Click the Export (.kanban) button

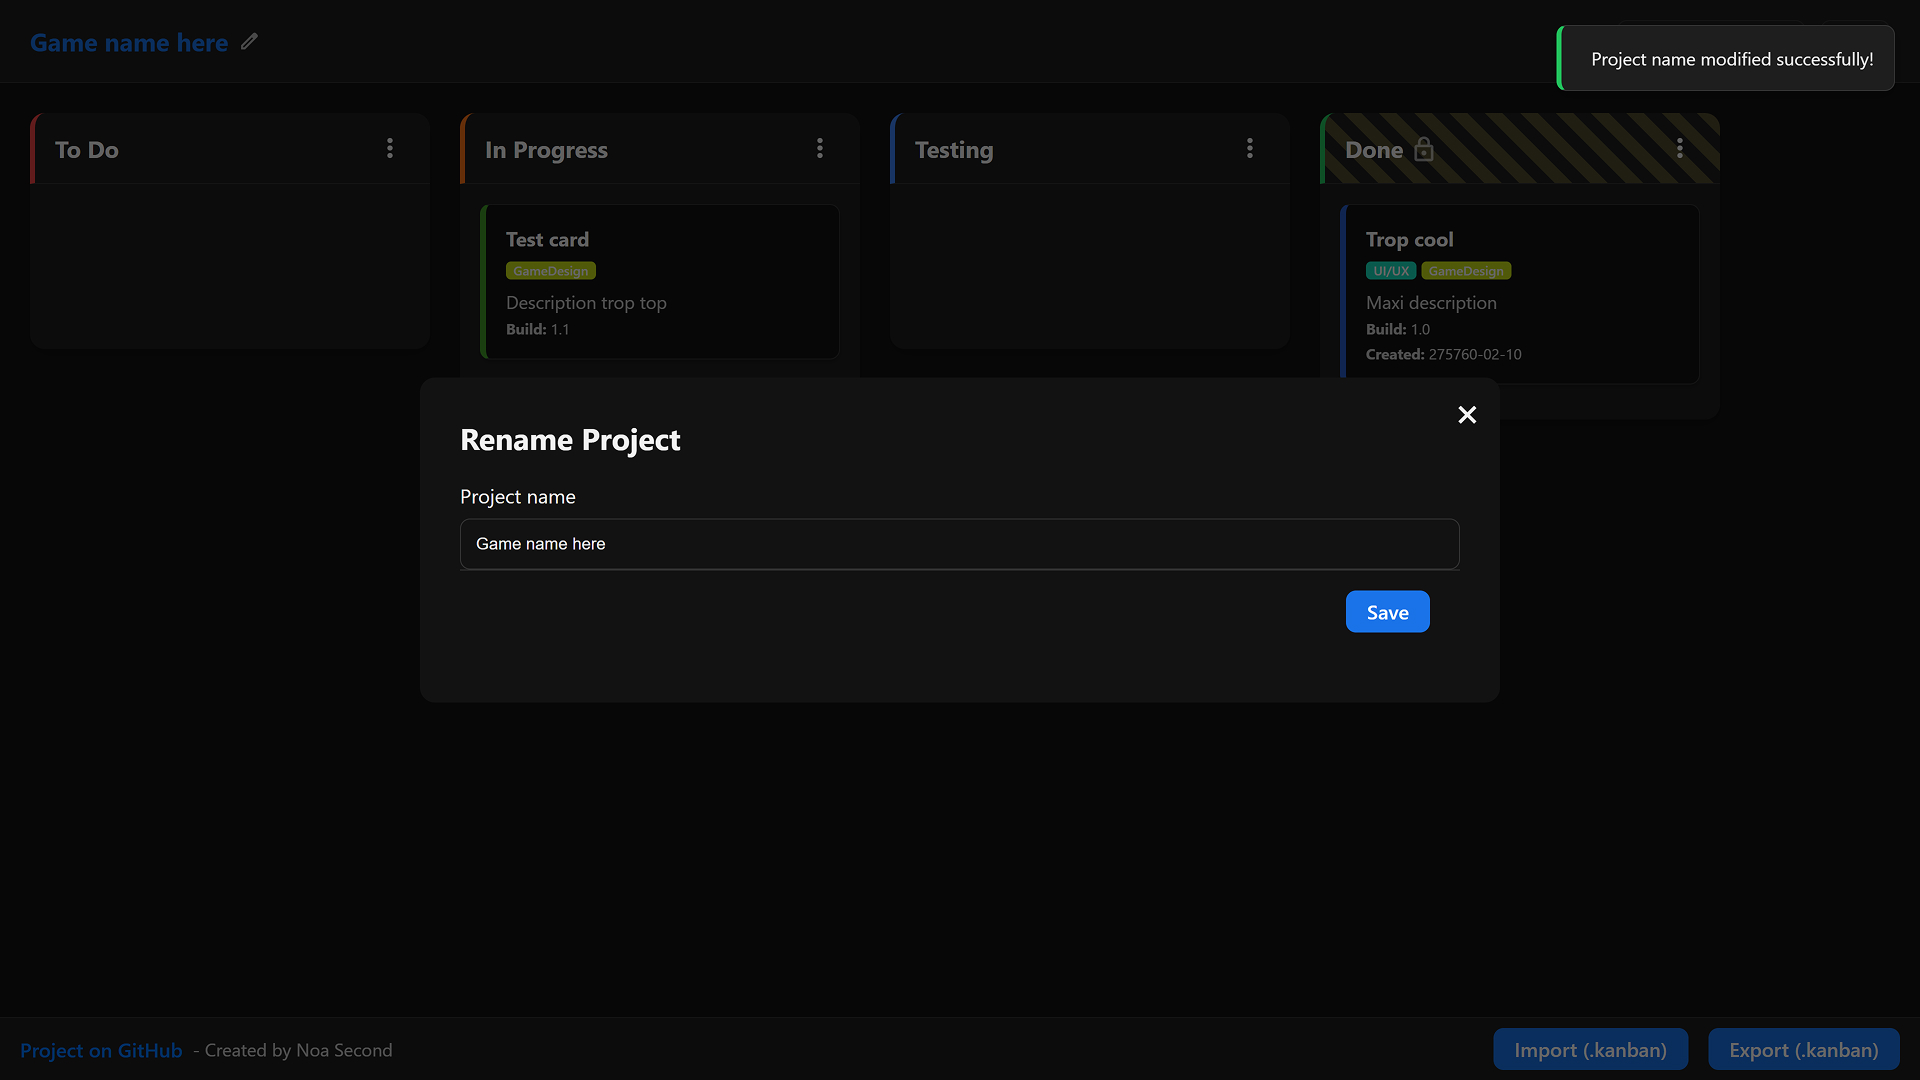pos(1804,1050)
